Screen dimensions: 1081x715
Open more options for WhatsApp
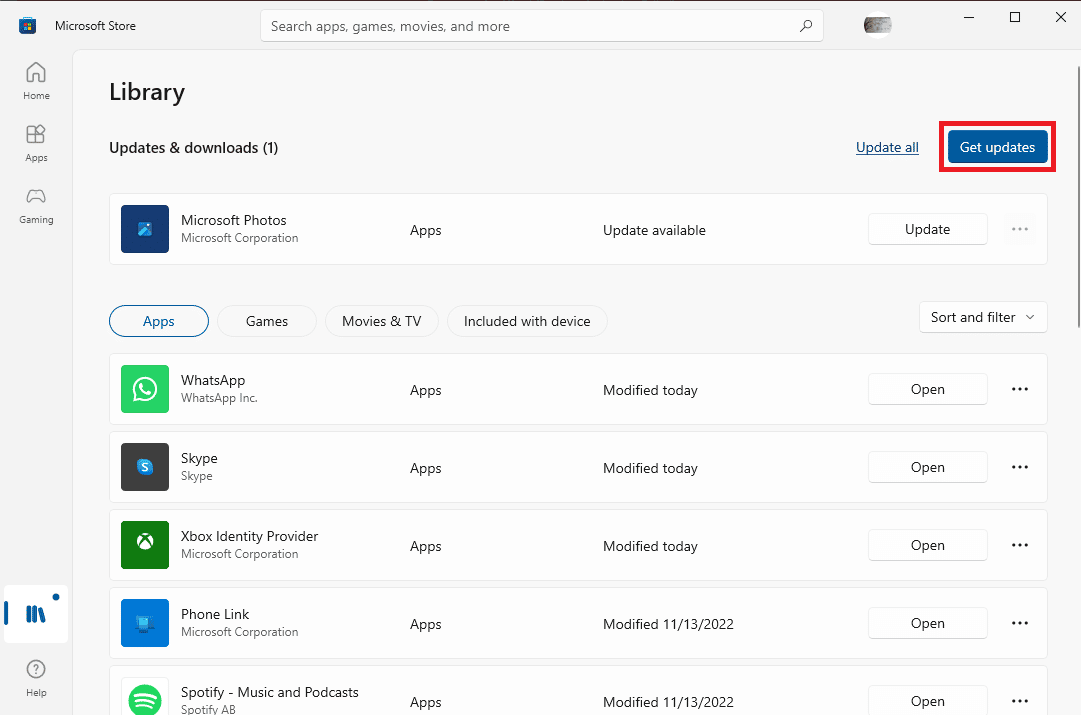coord(1020,389)
